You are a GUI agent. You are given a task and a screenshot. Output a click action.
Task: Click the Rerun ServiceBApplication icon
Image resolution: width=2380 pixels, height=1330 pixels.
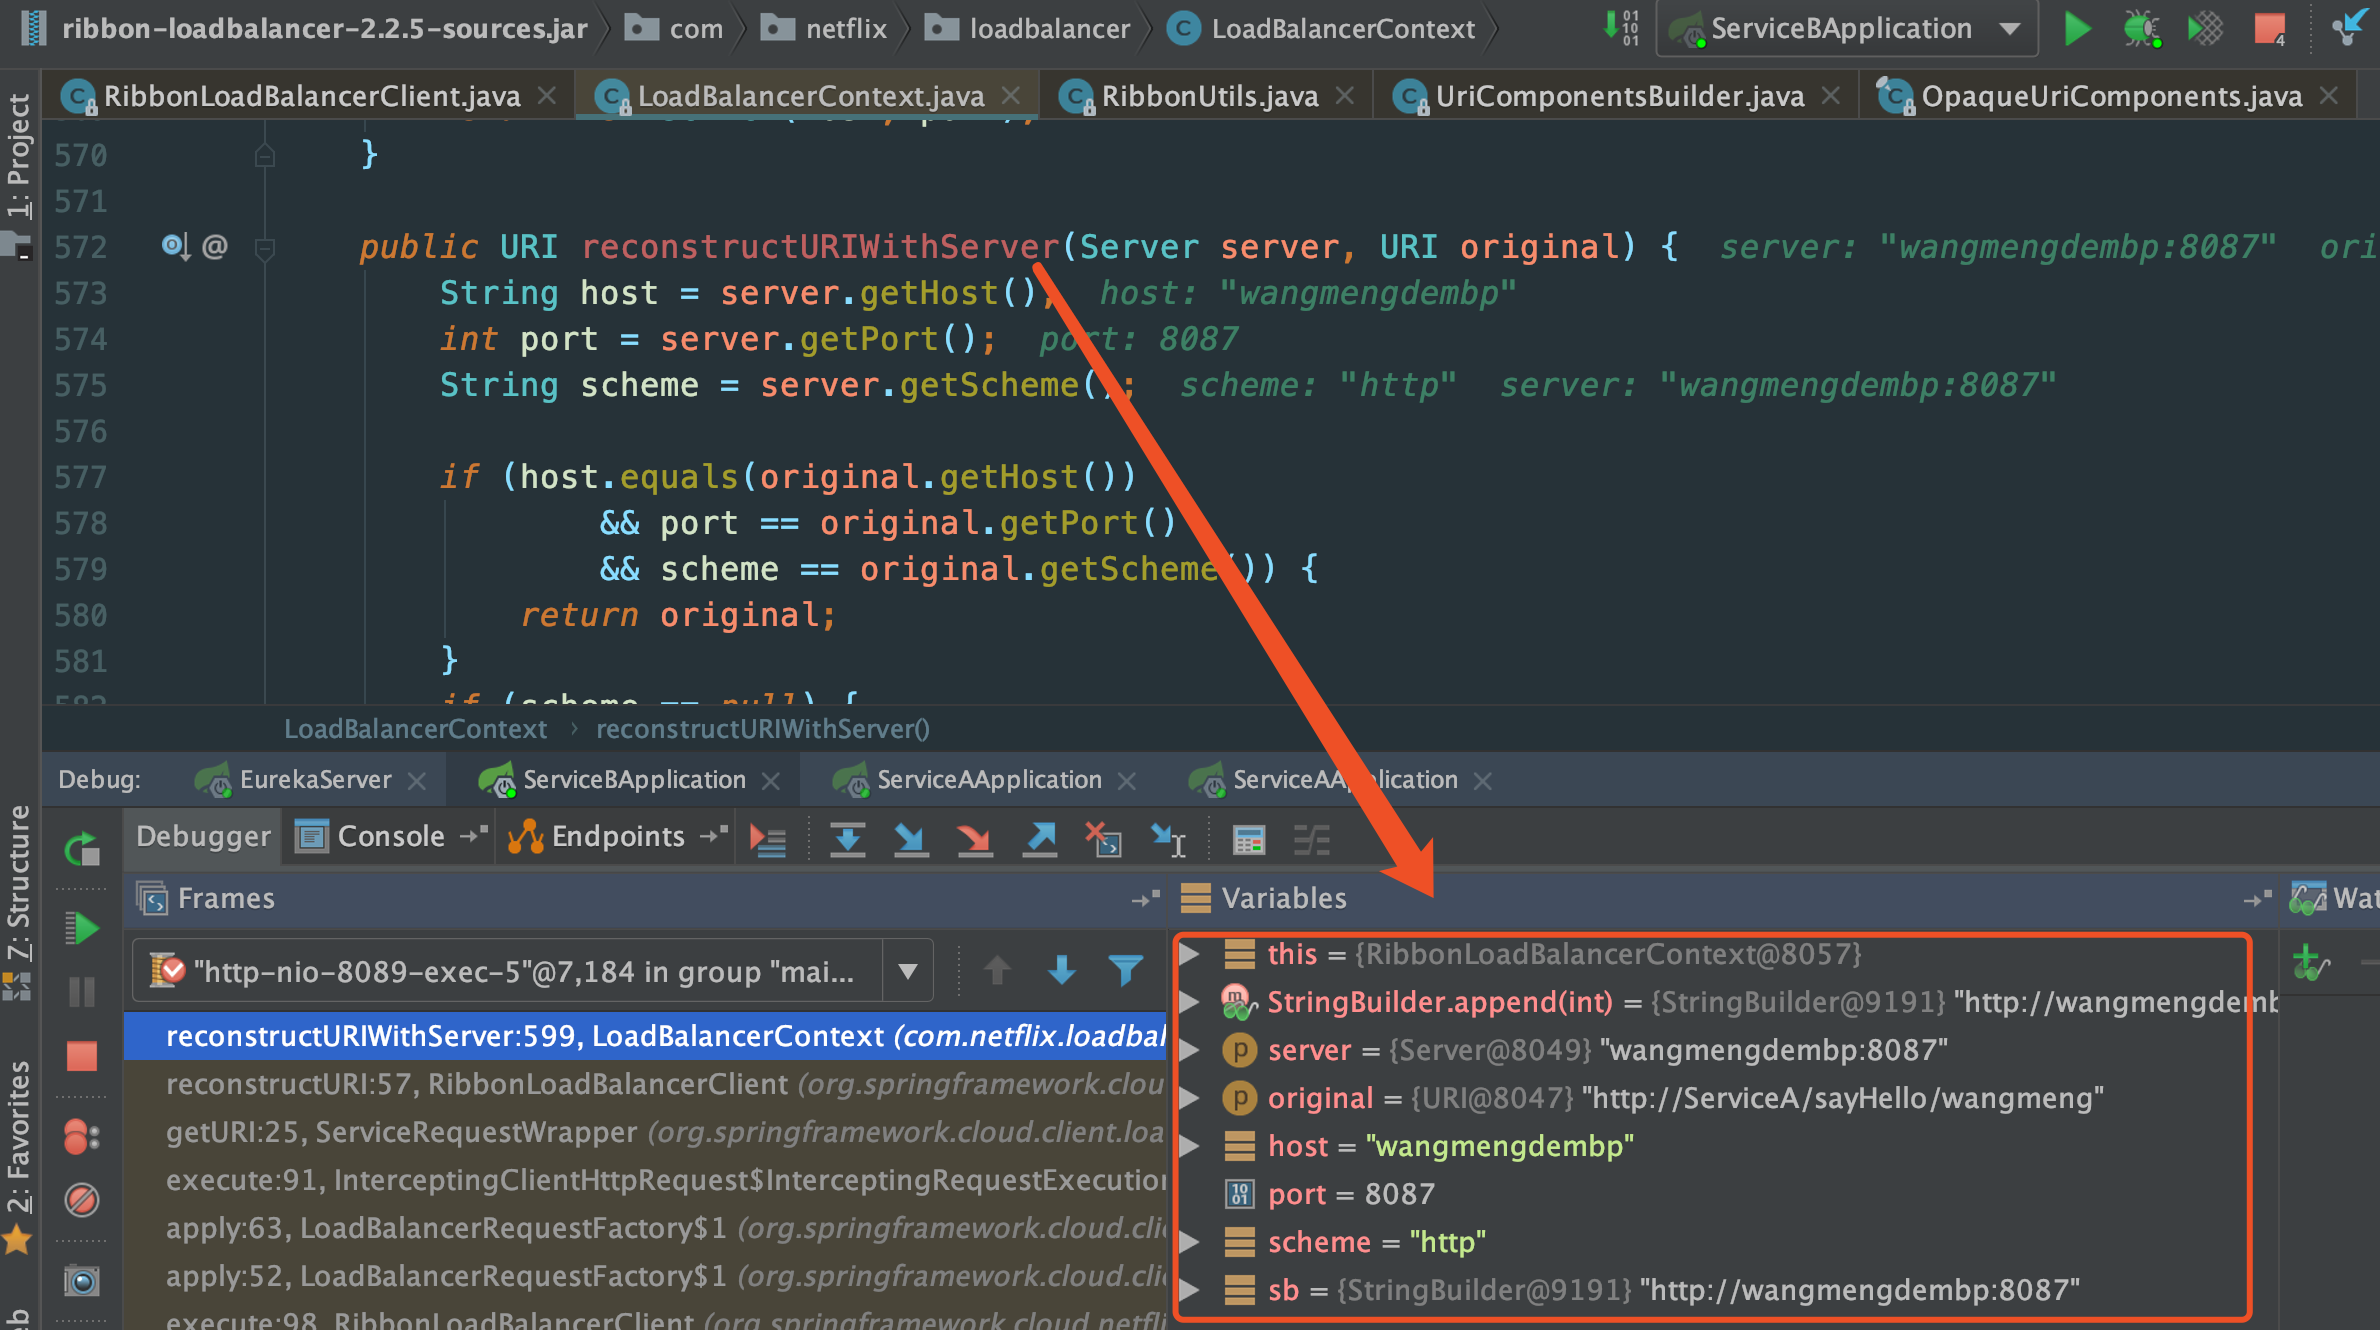click(x=82, y=850)
